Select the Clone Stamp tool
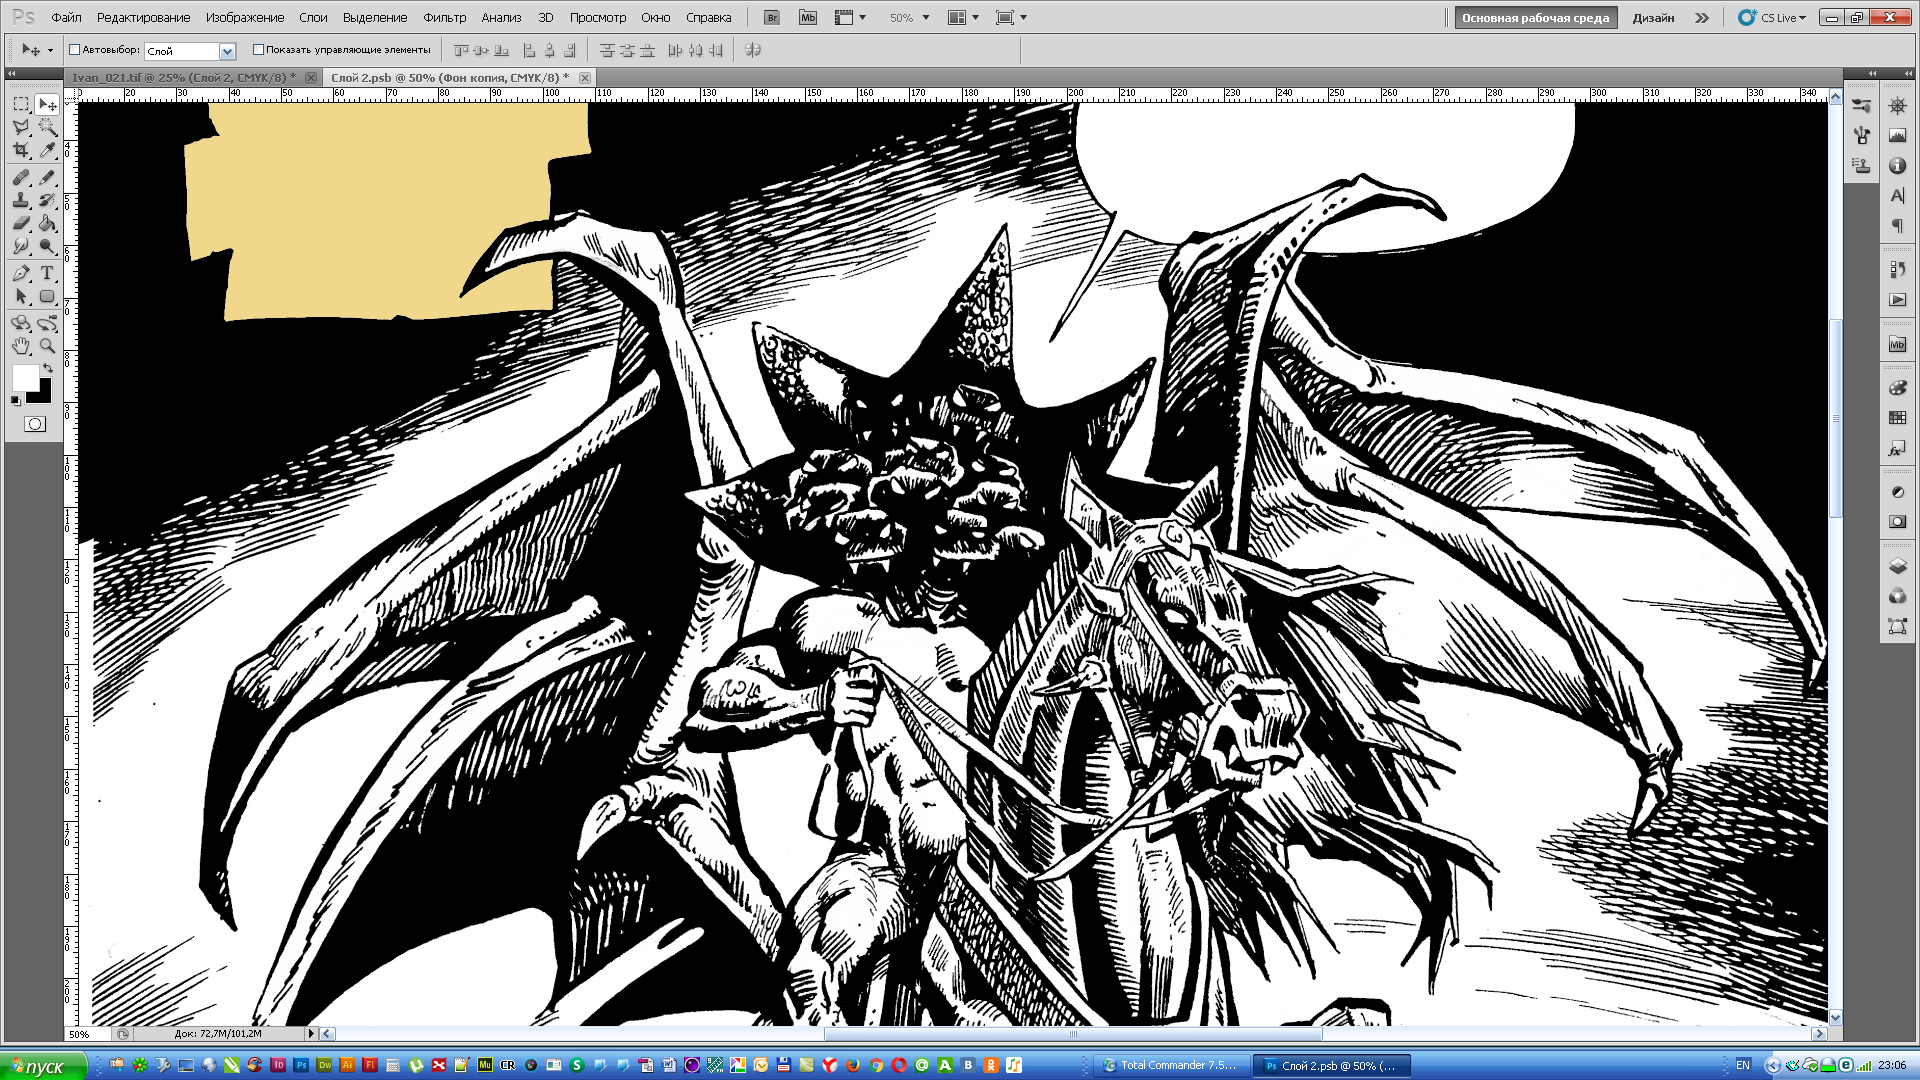Screen dimensions: 1920x1080 (21, 200)
